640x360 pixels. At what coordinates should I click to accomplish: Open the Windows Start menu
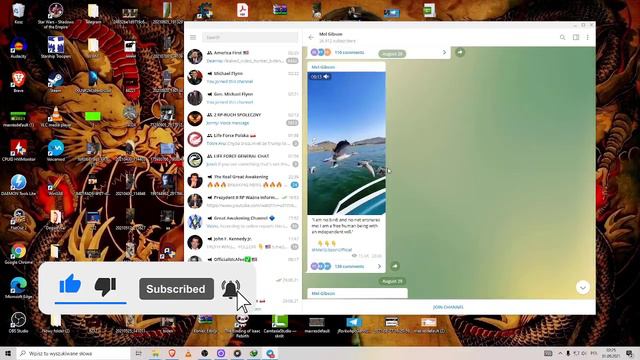[x=8, y=353]
